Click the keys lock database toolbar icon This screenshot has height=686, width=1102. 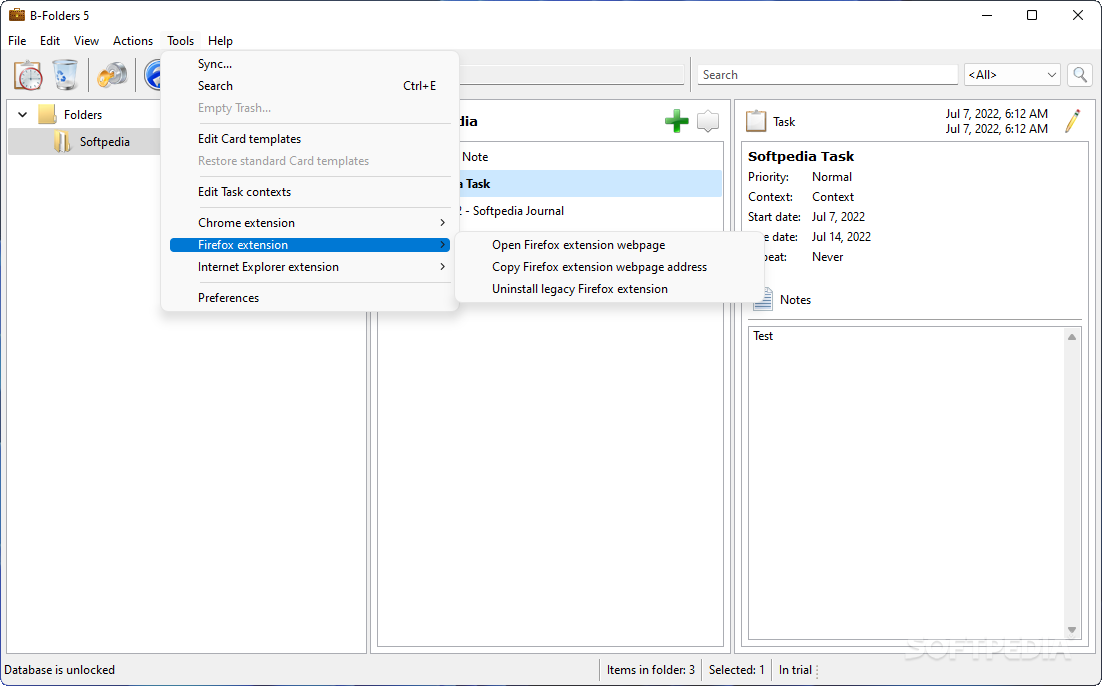pos(112,75)
